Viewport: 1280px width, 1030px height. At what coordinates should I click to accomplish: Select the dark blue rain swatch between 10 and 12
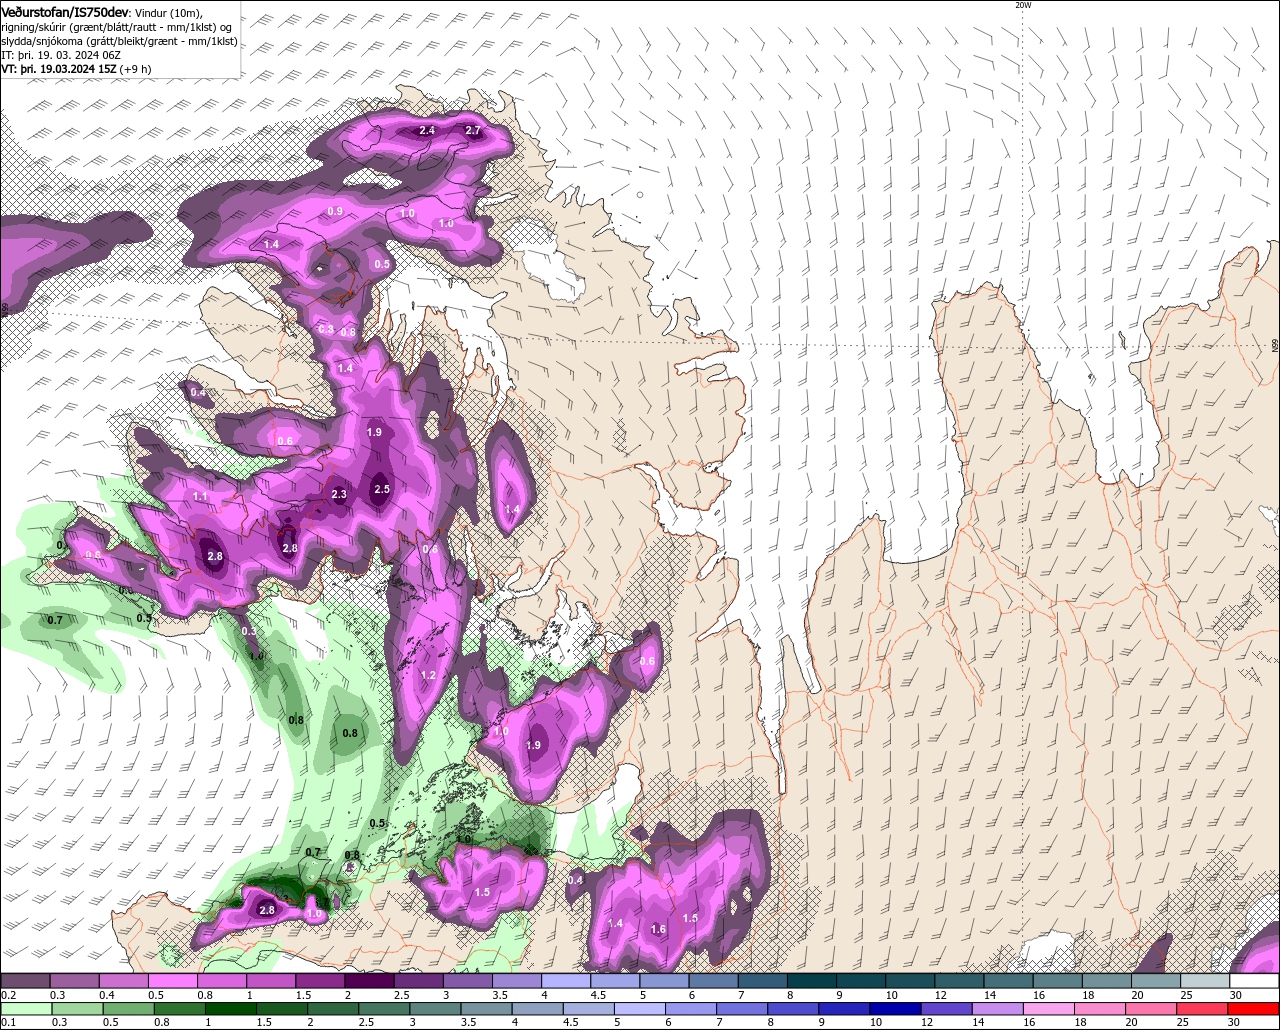(893, 1009)
